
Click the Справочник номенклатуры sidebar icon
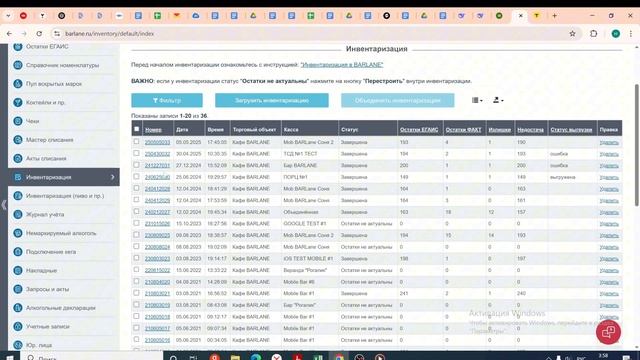(x=18, y=65)
